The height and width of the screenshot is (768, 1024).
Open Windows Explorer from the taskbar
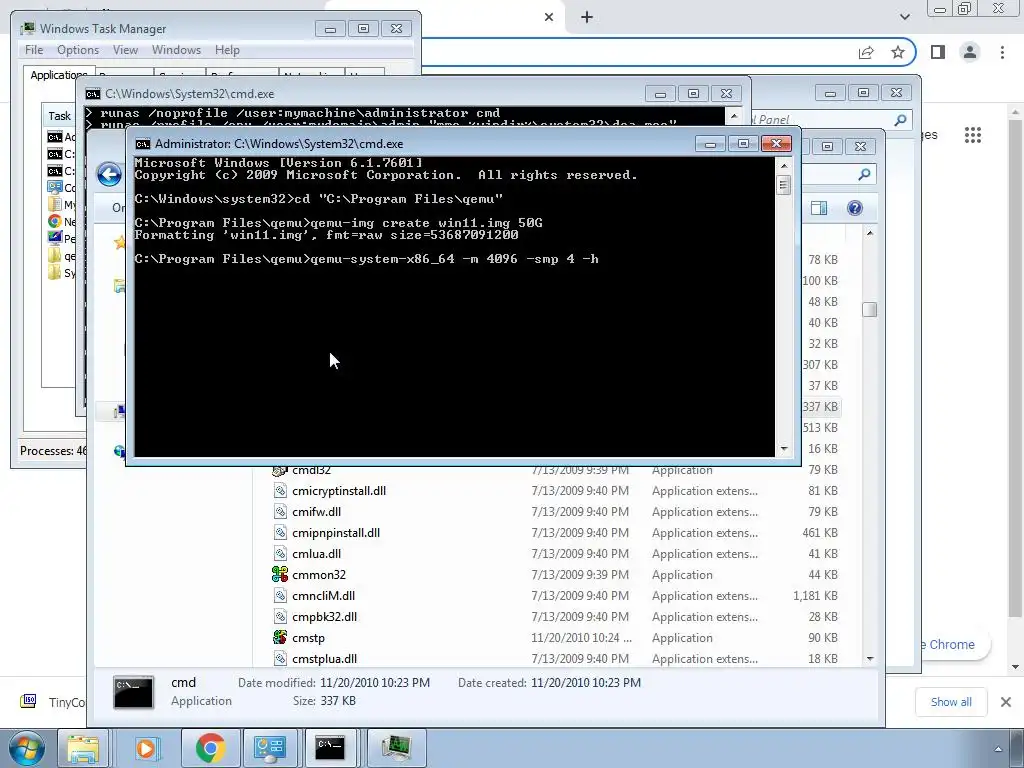(83, 748)
